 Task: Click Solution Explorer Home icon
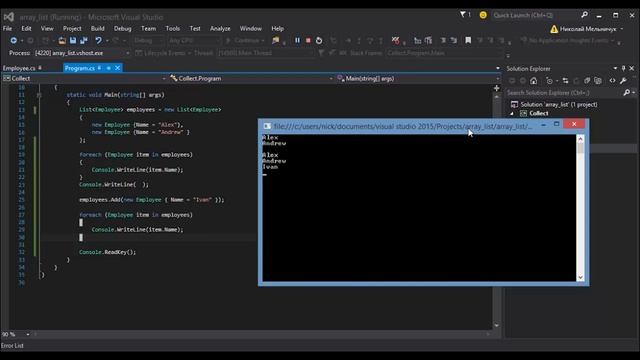pos(533,81)
